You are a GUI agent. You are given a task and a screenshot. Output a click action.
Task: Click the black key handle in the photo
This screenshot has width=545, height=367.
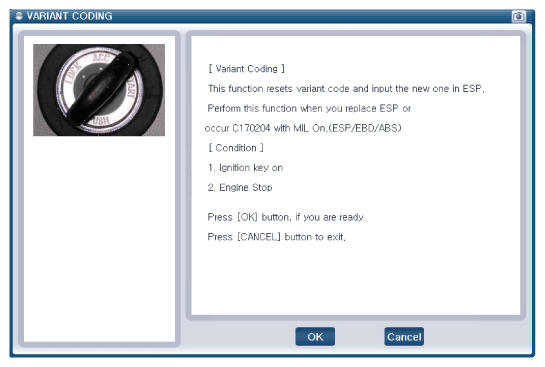(x=101, y=89)
